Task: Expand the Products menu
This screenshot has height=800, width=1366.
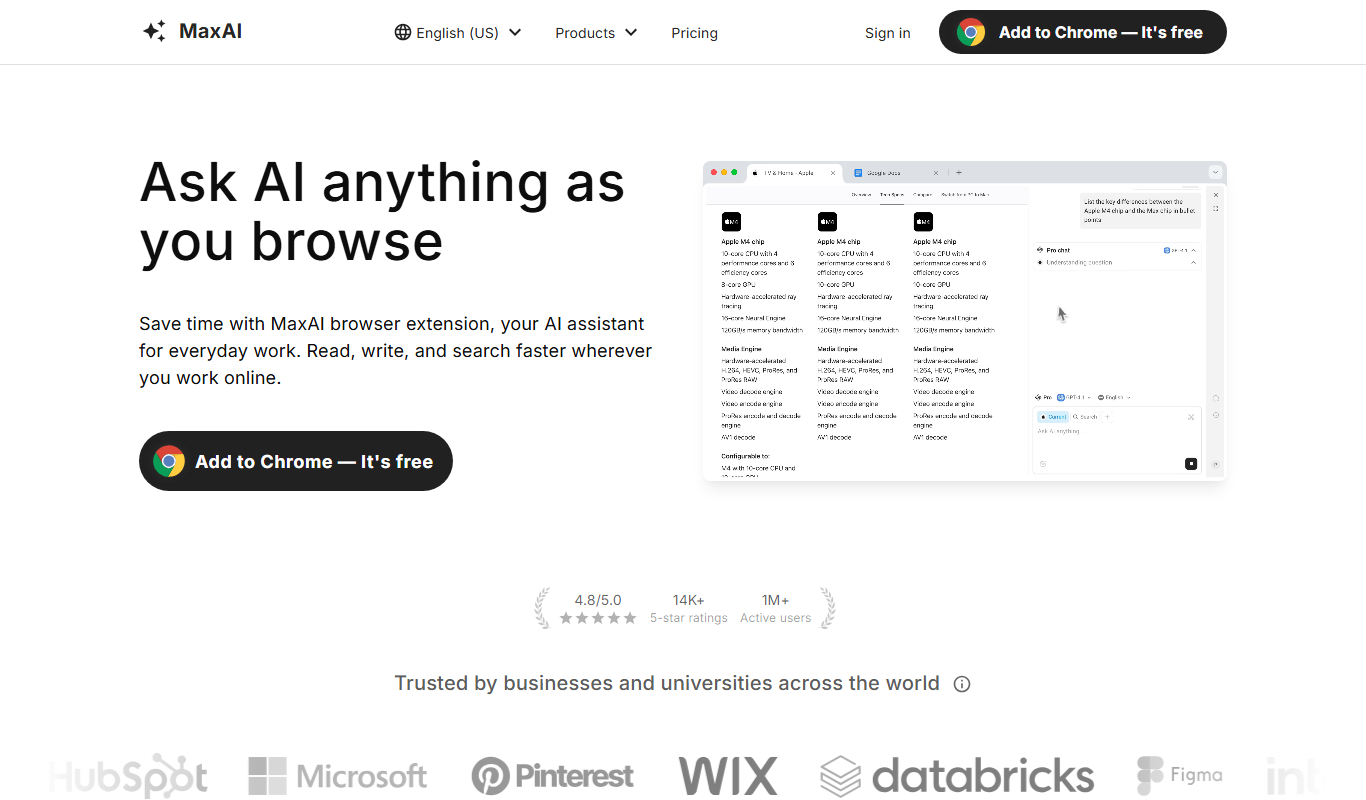Action: (596, 33)
